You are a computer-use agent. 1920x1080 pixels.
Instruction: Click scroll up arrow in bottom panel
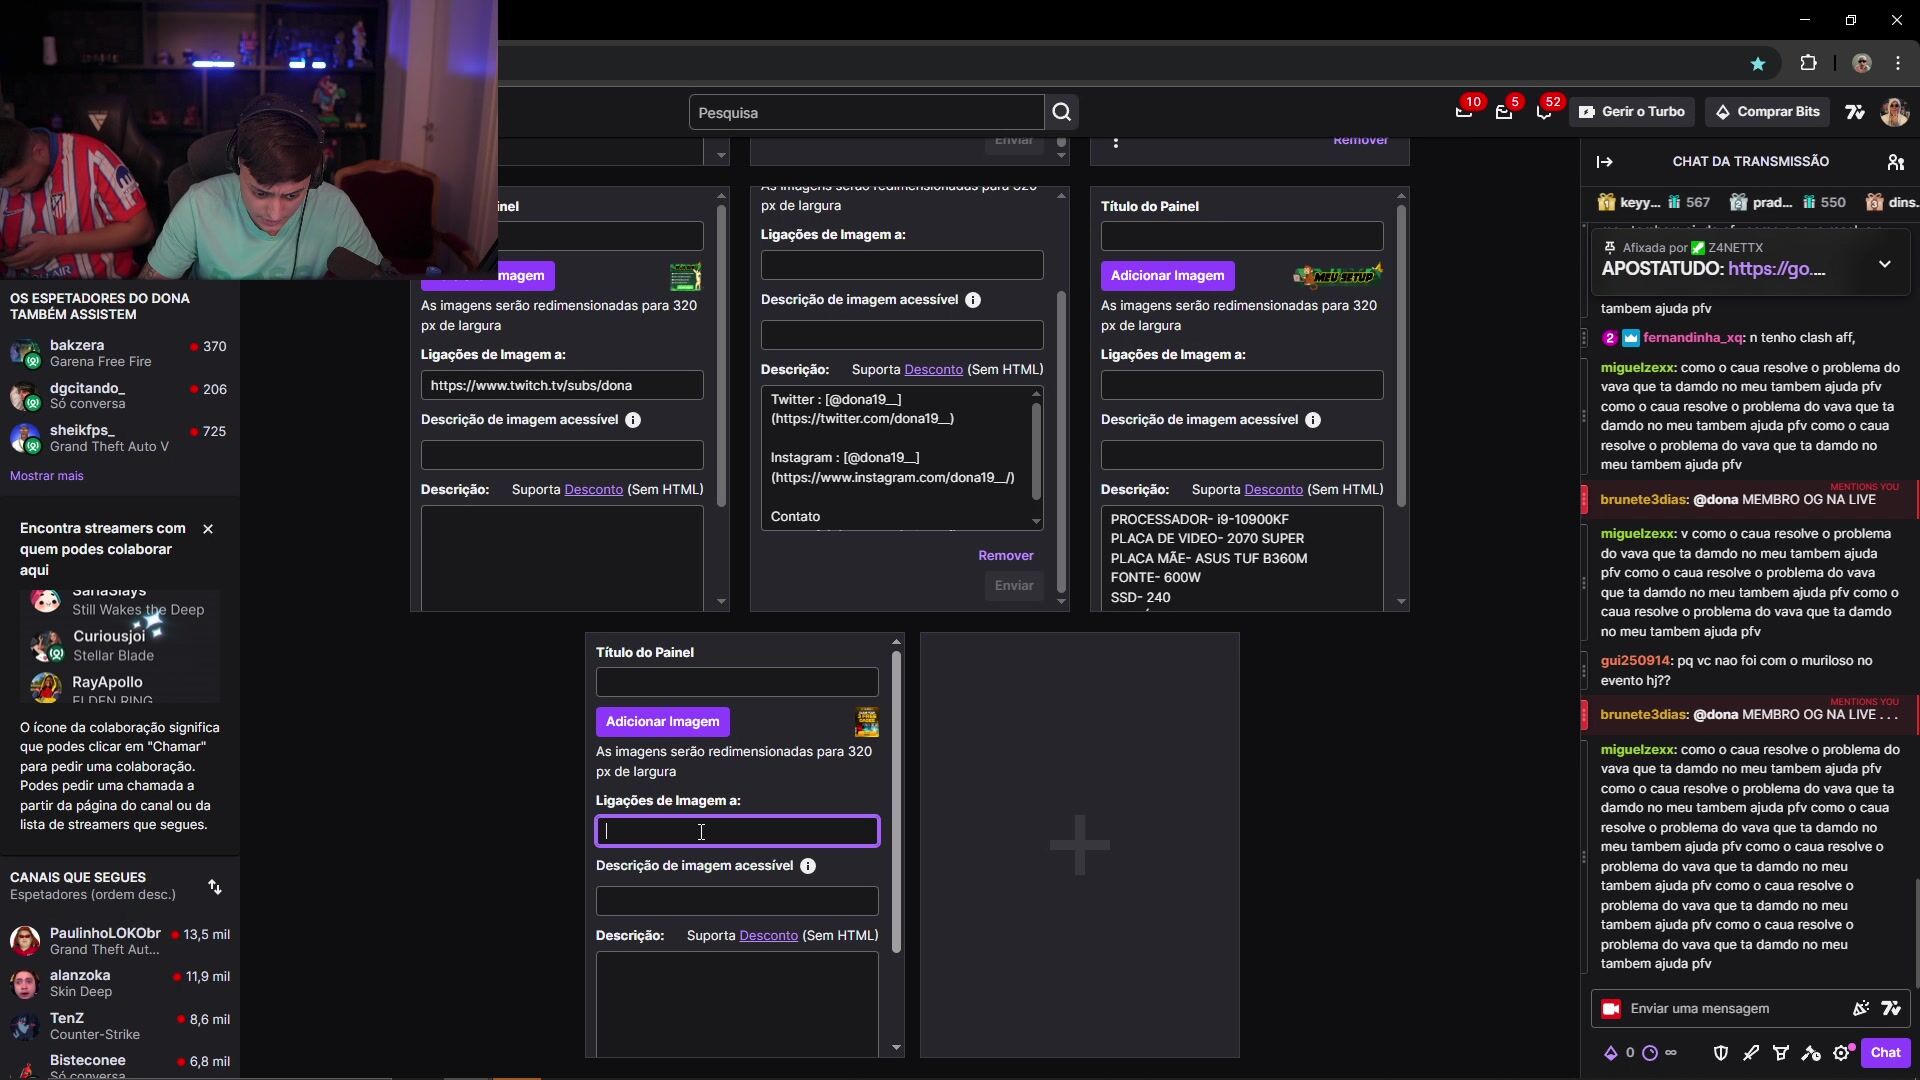point(896,642)
